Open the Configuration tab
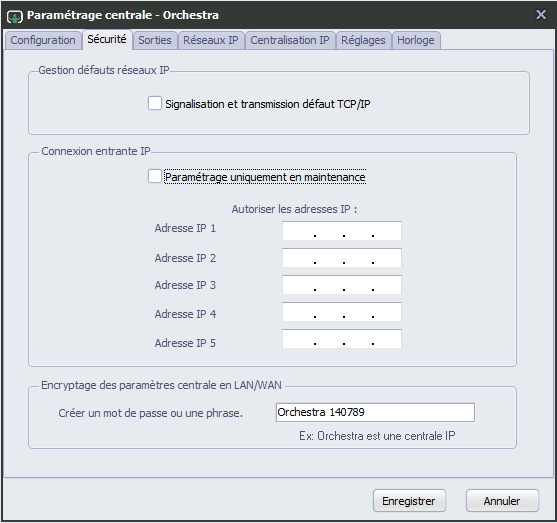Screen dimensions: 557x523 [x=43, y=40]
